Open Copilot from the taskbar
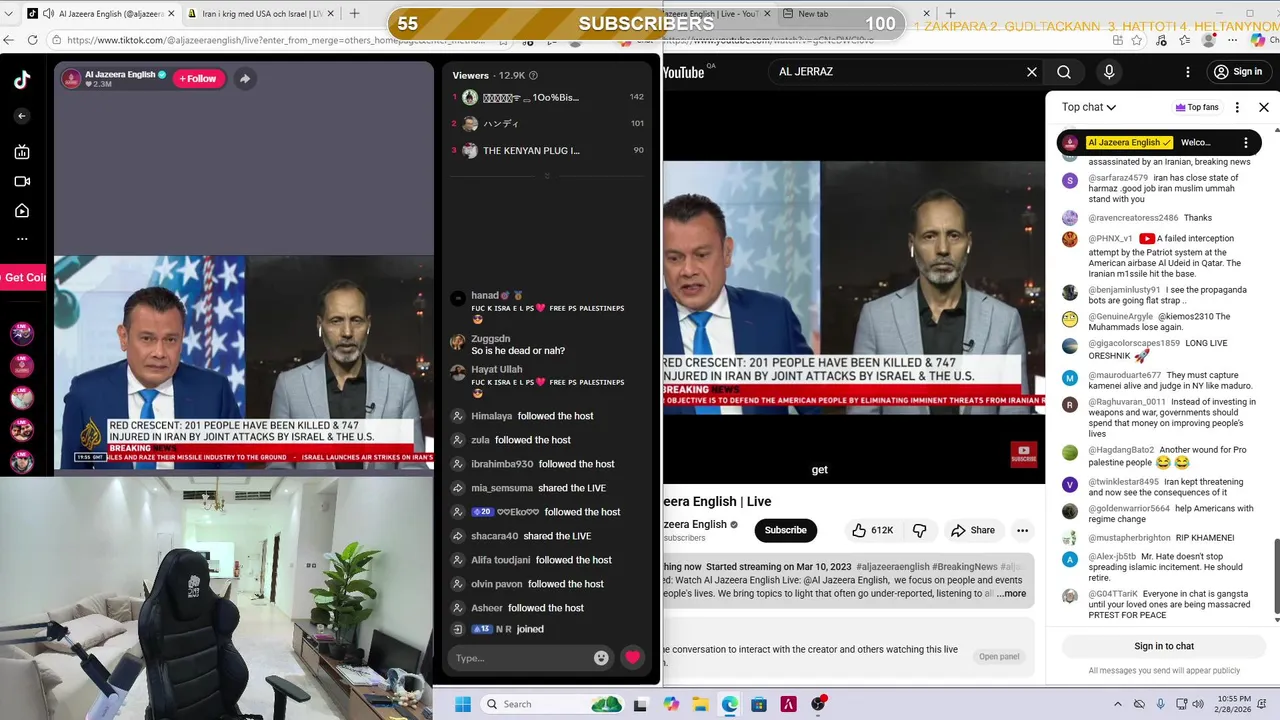The width and height of the screenshot is (1280, 720). point(670,704)
